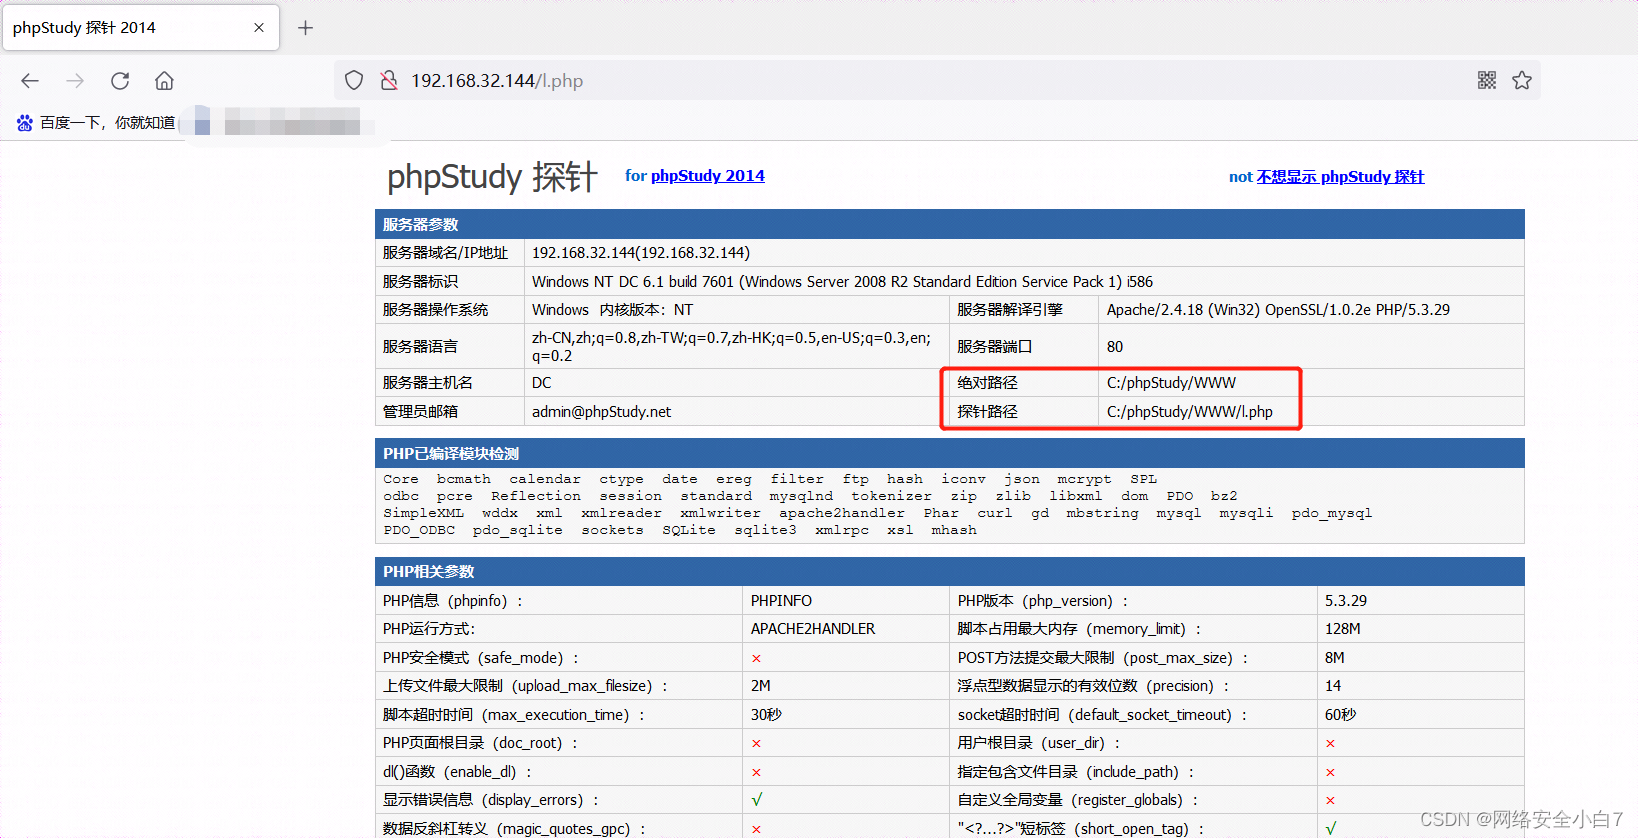The height and width of the screenshot is (838, 1638).
Task: Go back to the previous page
Action: 30,81
